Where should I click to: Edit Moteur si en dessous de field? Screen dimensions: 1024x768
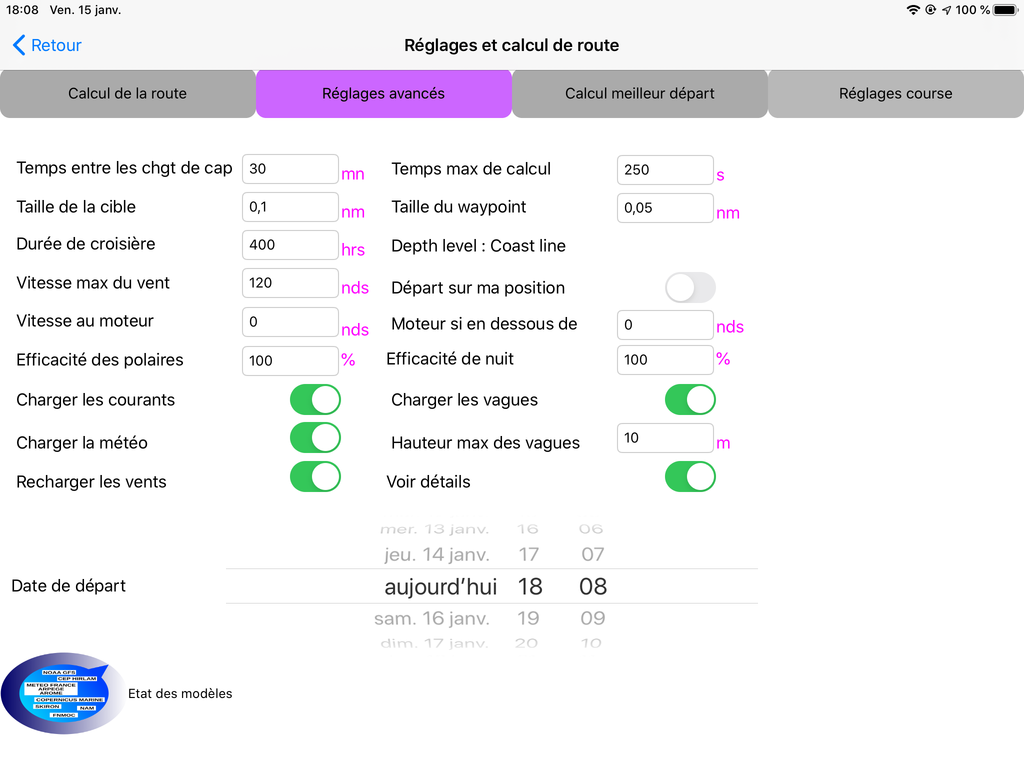[x=665, y=325]
